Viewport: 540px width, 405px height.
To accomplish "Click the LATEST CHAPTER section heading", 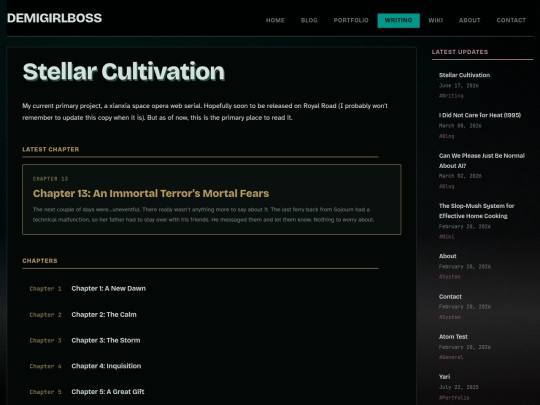I will (x=51, y=149).
